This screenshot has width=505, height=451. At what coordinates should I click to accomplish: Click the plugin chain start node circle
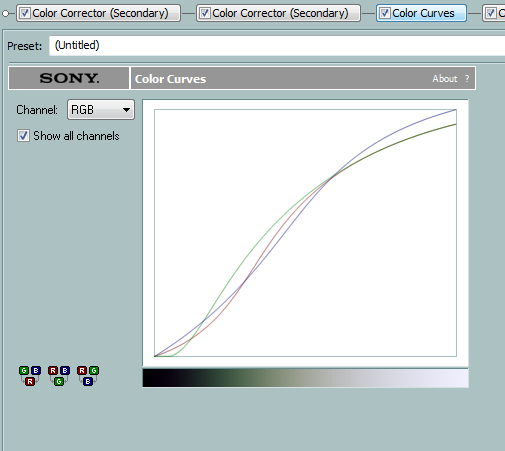tap(6, 14)
